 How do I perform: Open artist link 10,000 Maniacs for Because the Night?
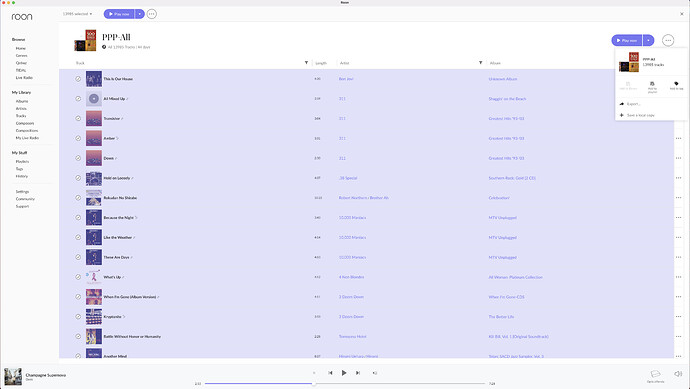coord(352,217)
